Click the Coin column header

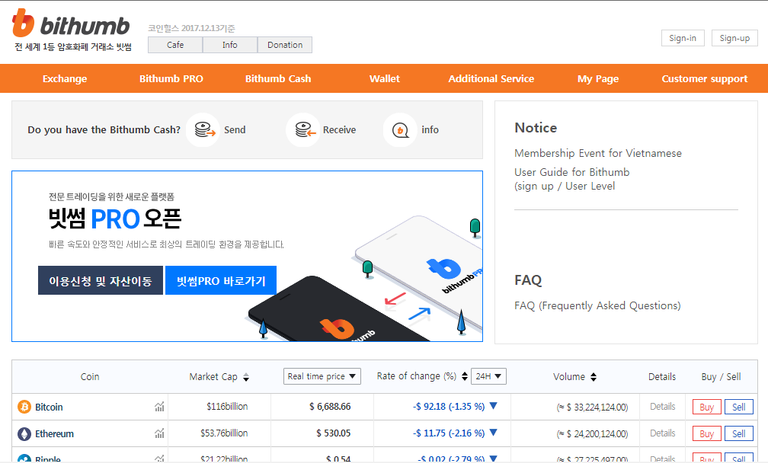(x=90, y=376)
